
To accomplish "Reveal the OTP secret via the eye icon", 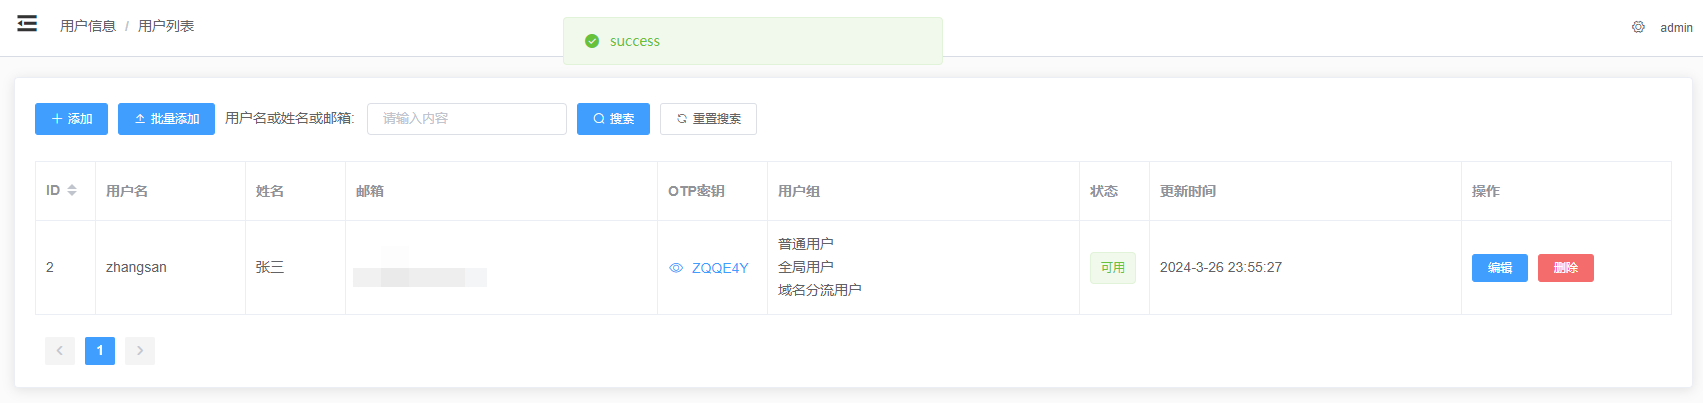I will [676, 268].
